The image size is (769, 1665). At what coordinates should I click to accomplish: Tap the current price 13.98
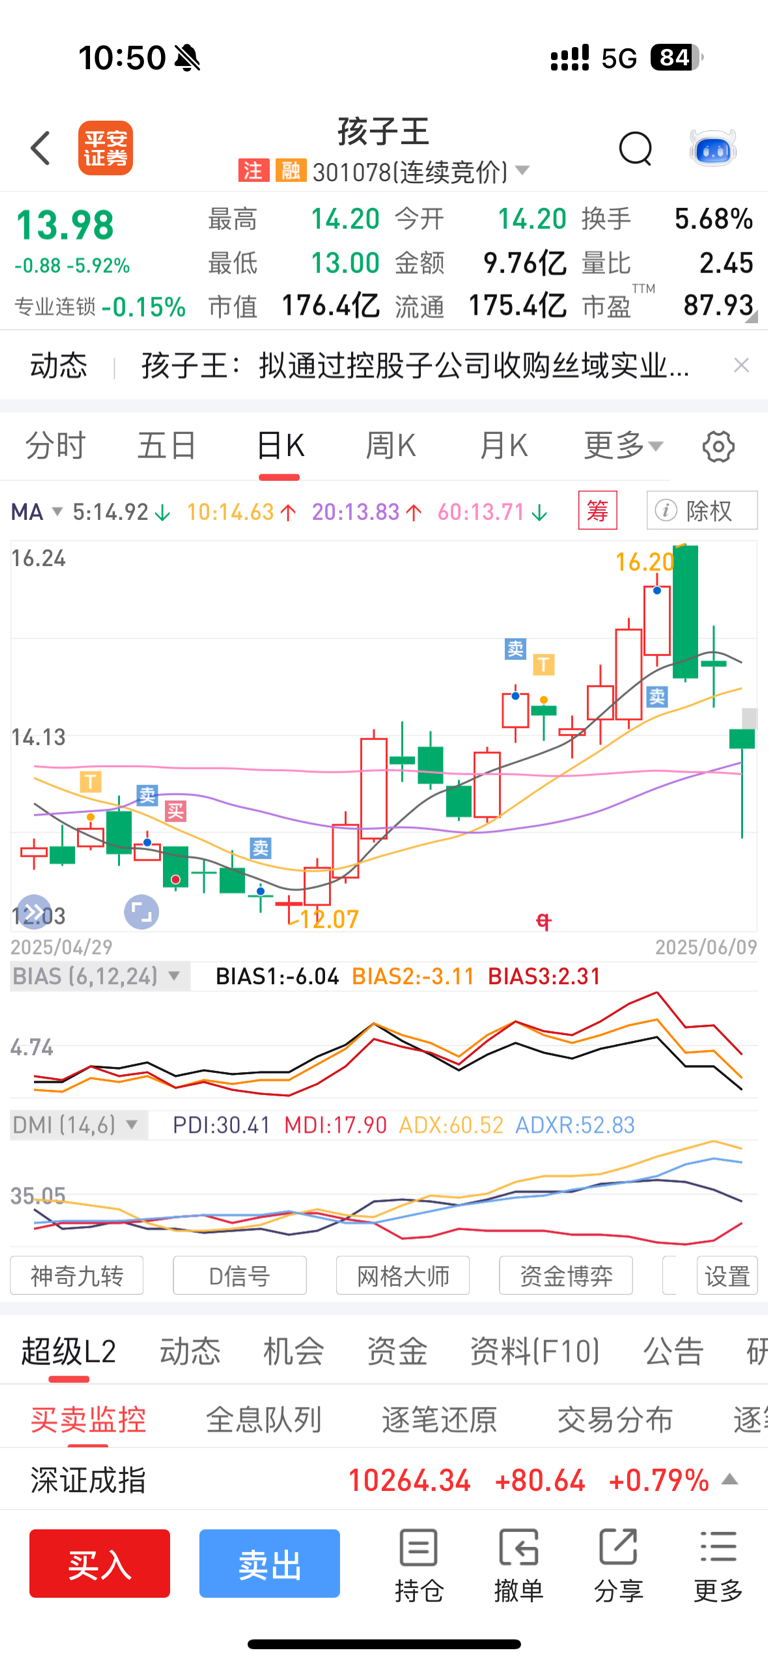tap(65, 225)
